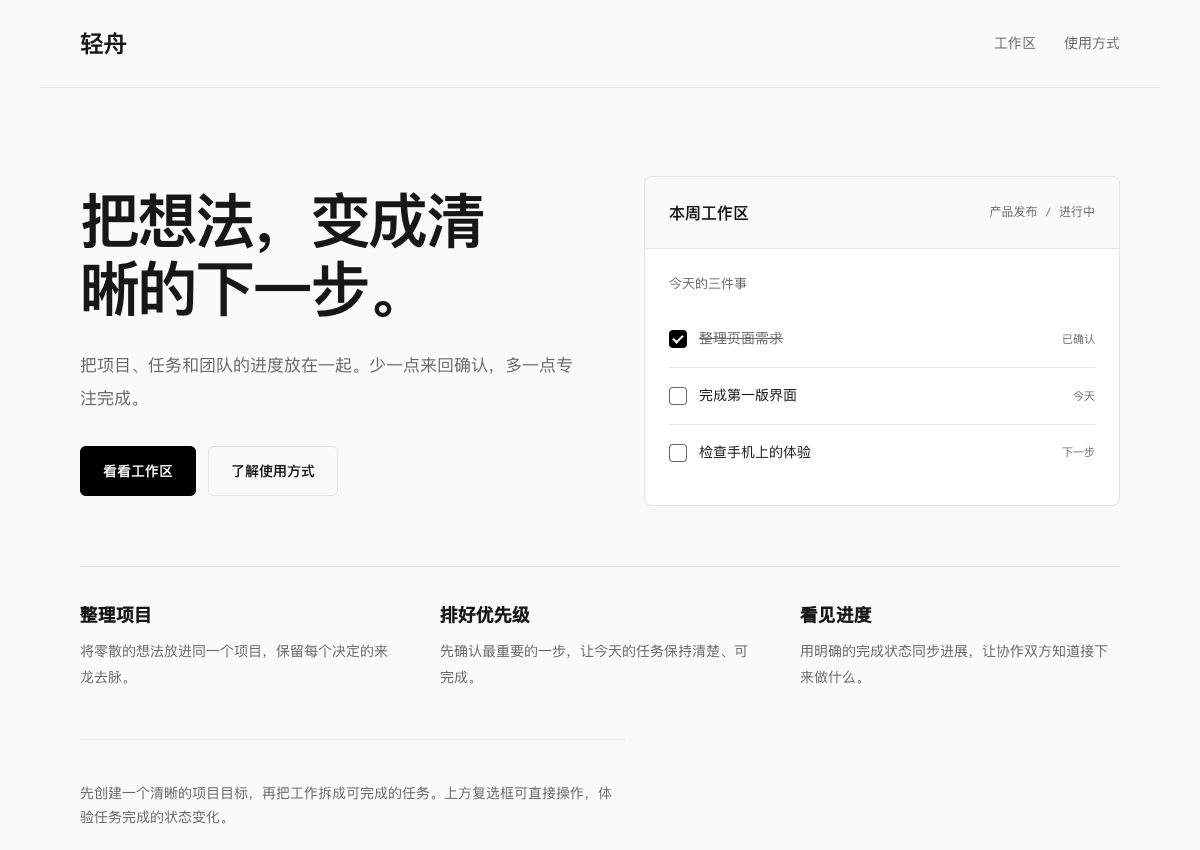Click the 看看工作区 button
This screenshot has width=1200, height=850.
138,471
